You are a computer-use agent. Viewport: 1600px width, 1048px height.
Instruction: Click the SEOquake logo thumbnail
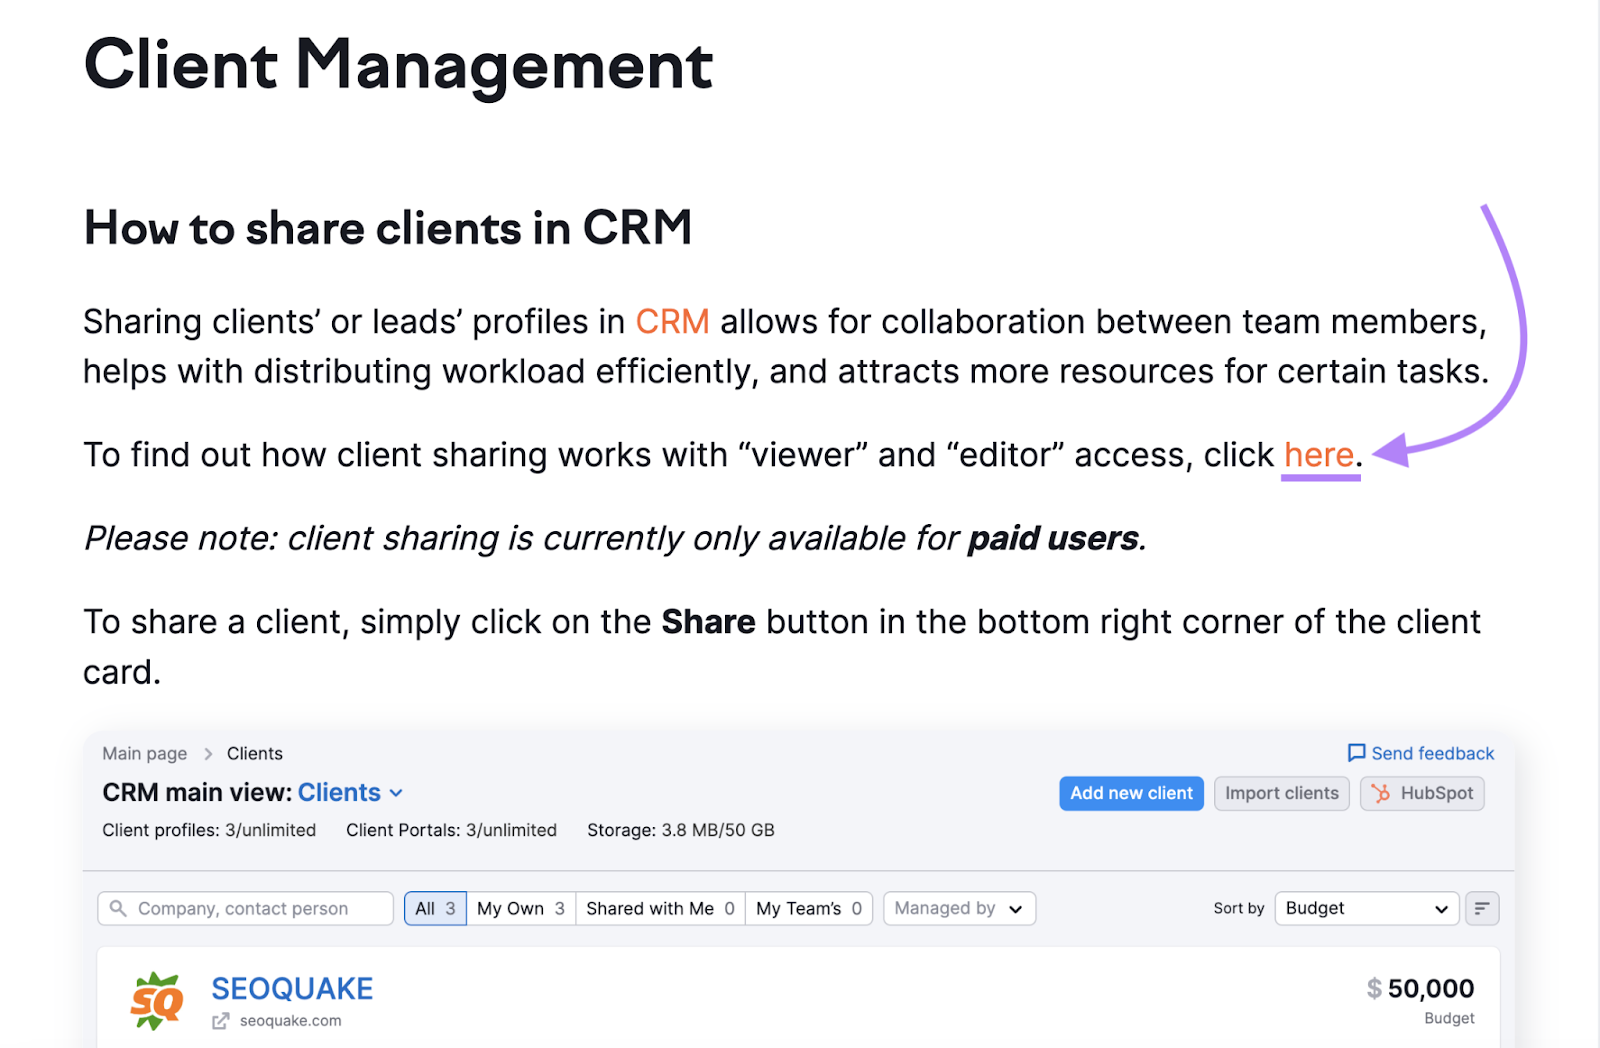click(x=157, y=1000)
